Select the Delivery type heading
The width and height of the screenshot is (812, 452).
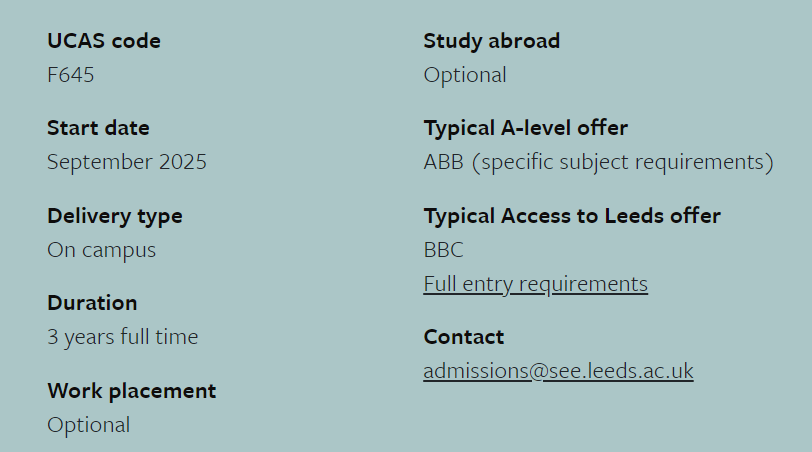point(115,216)
